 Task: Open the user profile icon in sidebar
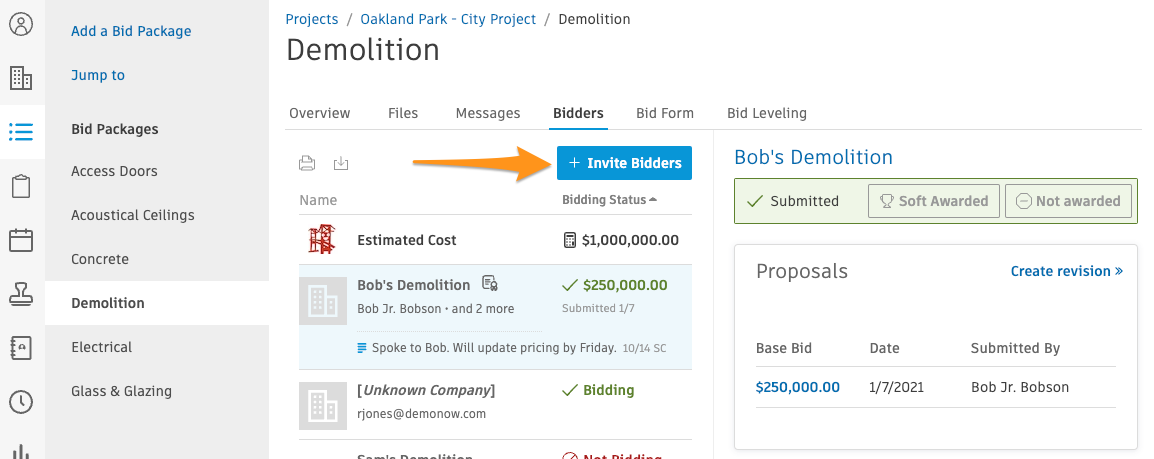(21, 24)
